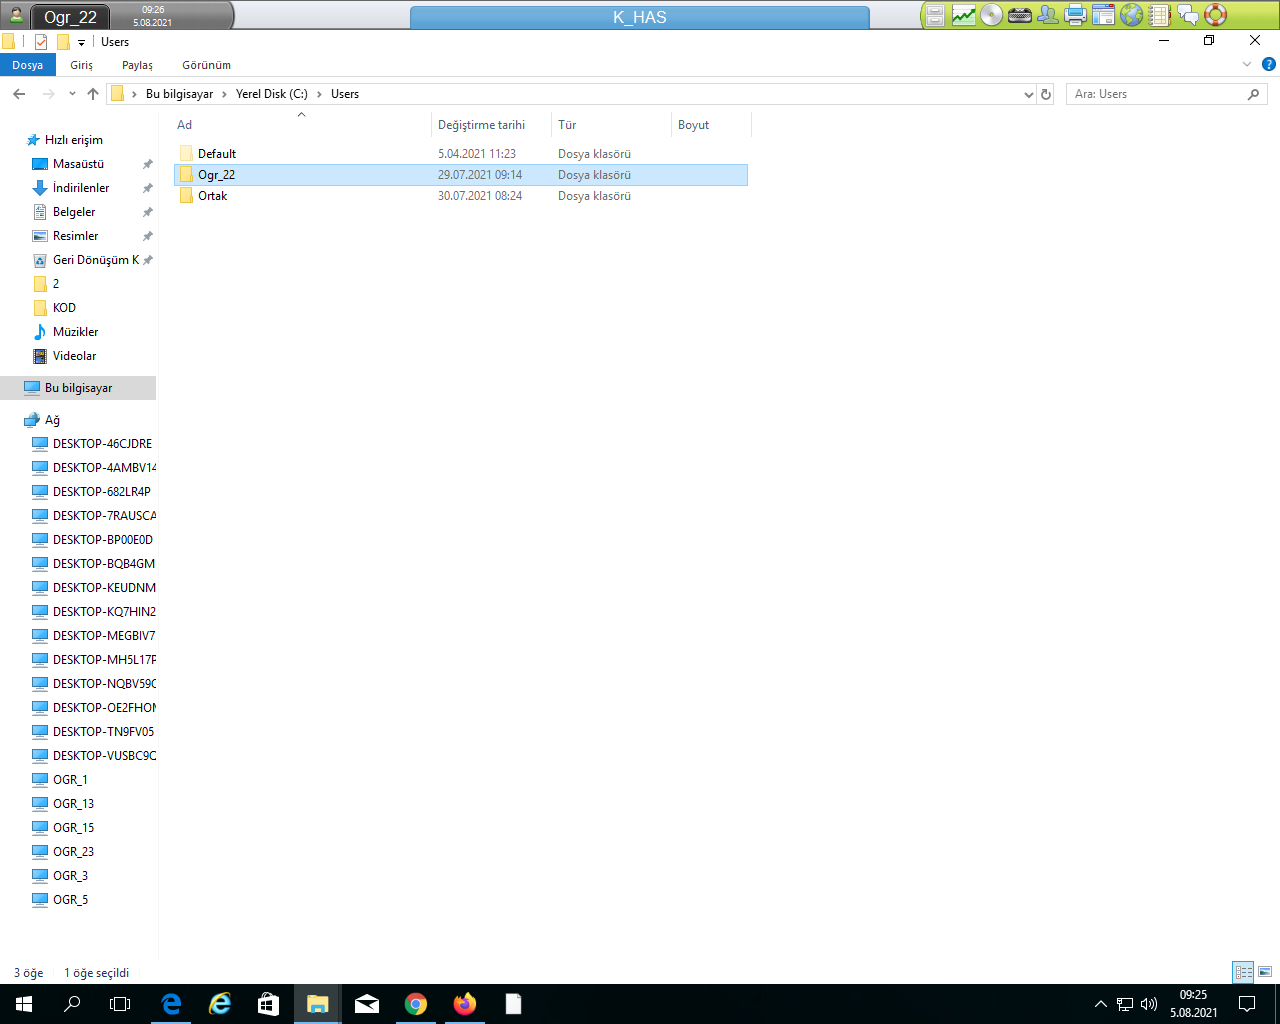The width and height of the screenshot is (1280, 1024).
Task: Expand the chevron after Yerel Disk (C:) in the address bar
Action: pyautogui.click(x=319, y=94)
